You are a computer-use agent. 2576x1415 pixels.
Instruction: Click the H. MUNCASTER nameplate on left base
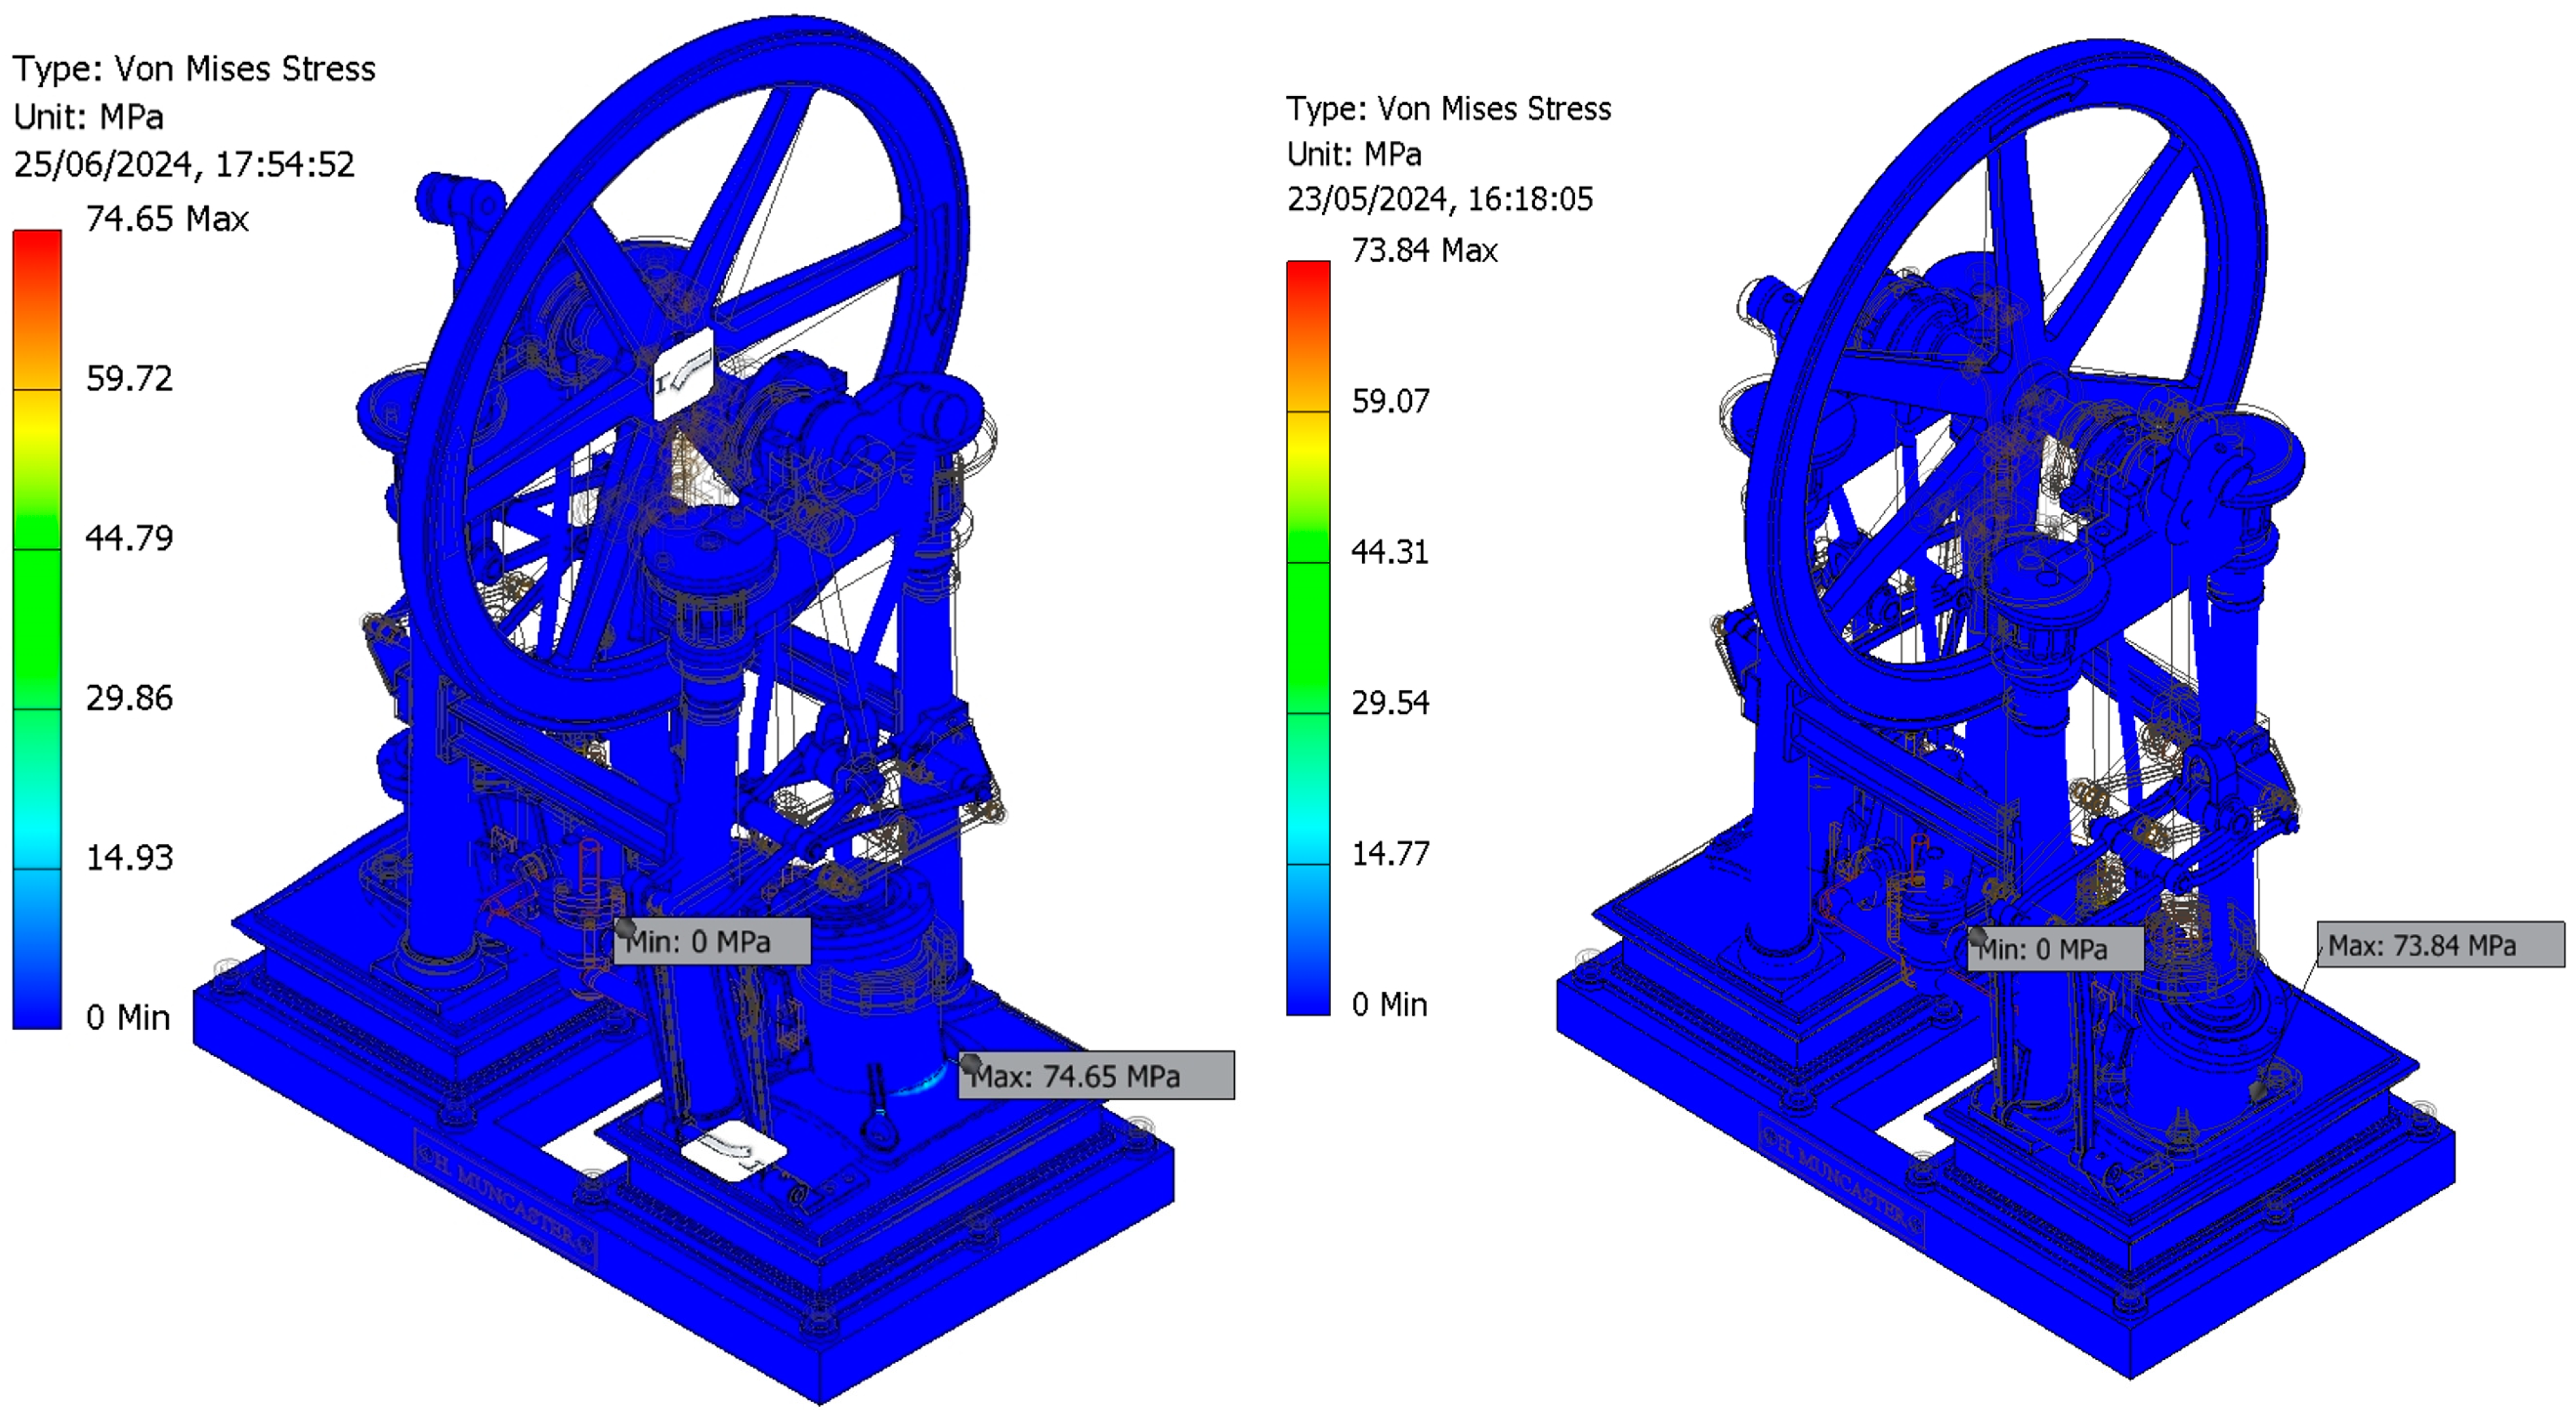point(505,1198)
